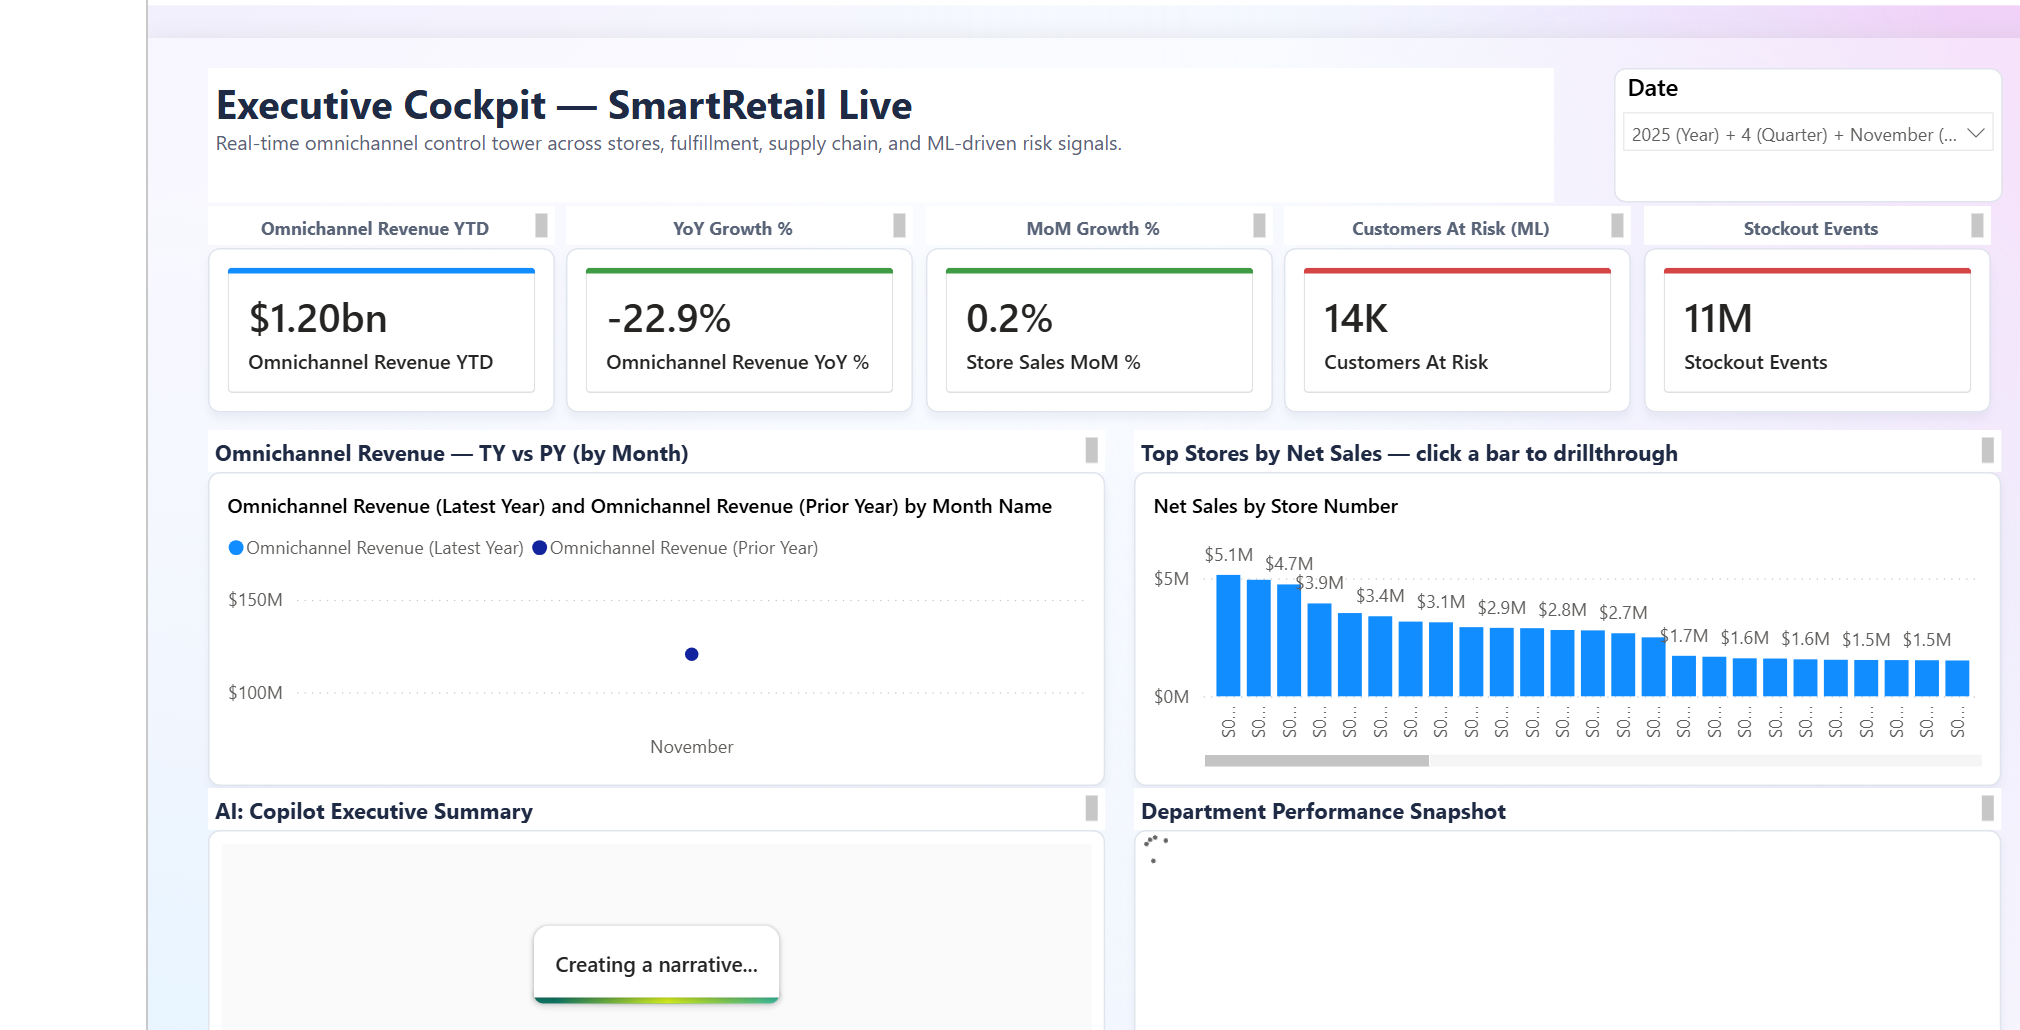
Task: Click the gray handle beside Department Performance Snapshot title
Action: click(1987, 808)
